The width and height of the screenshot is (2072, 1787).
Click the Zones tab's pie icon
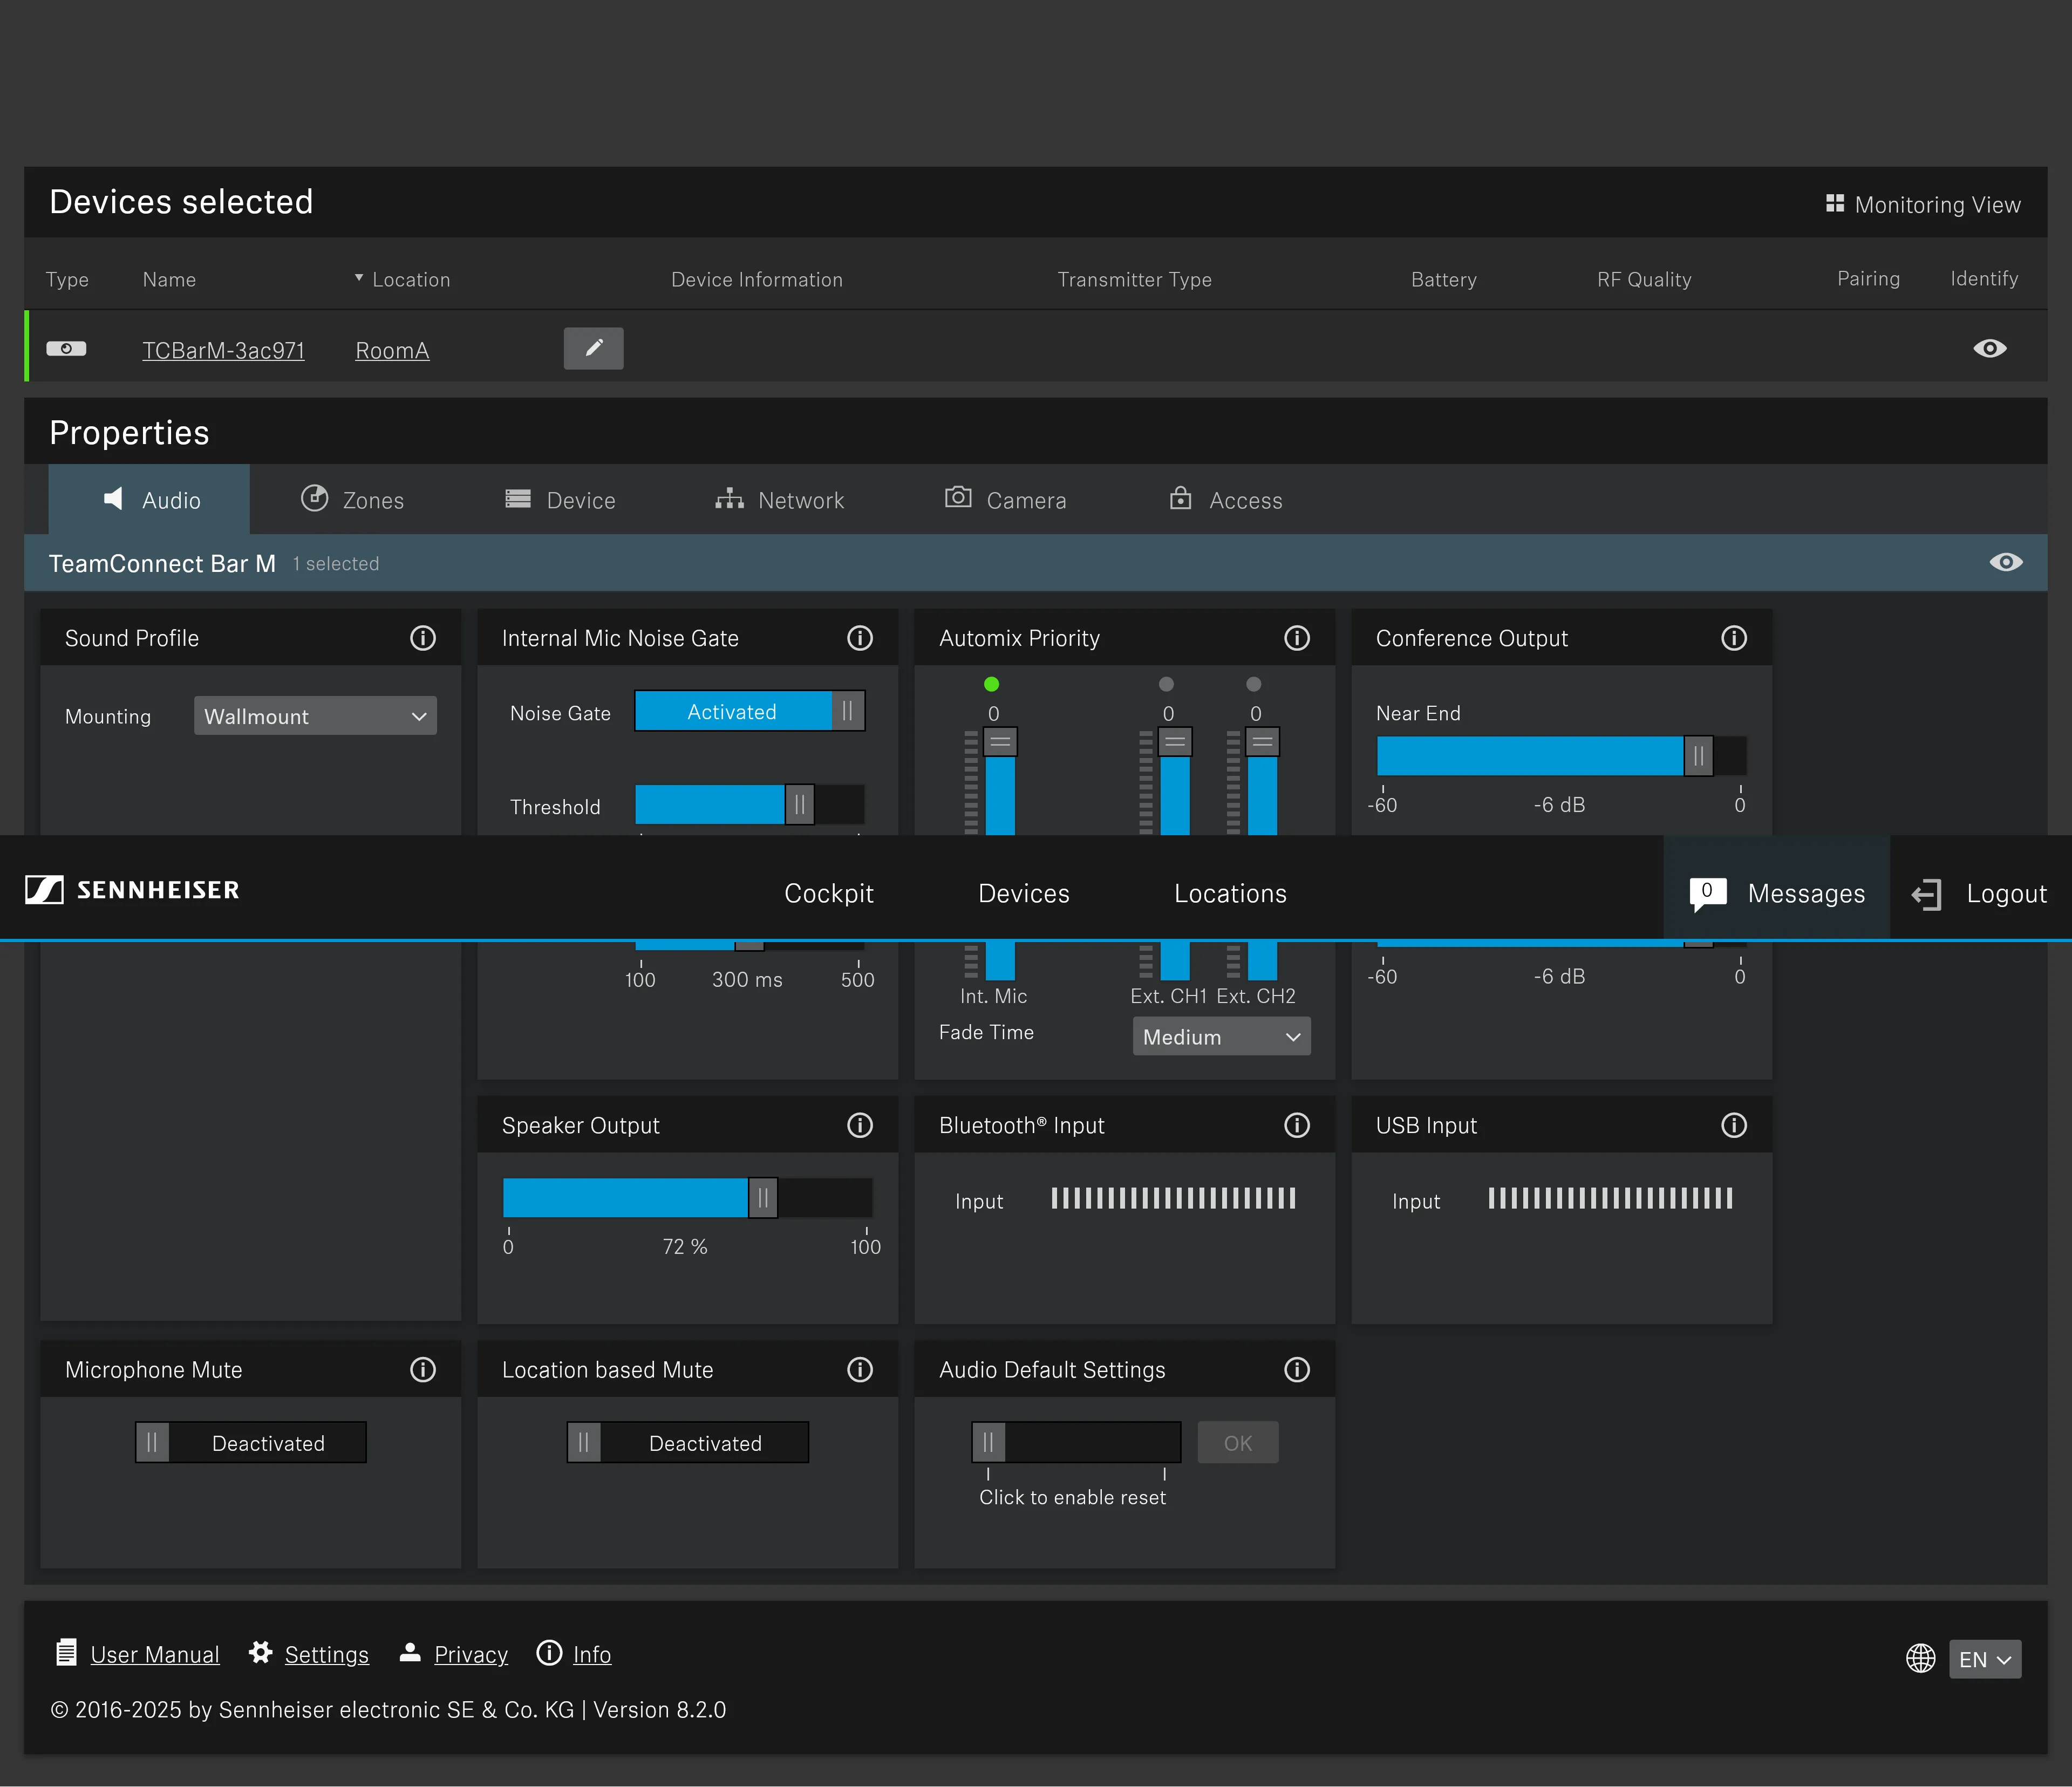point(315,497)
